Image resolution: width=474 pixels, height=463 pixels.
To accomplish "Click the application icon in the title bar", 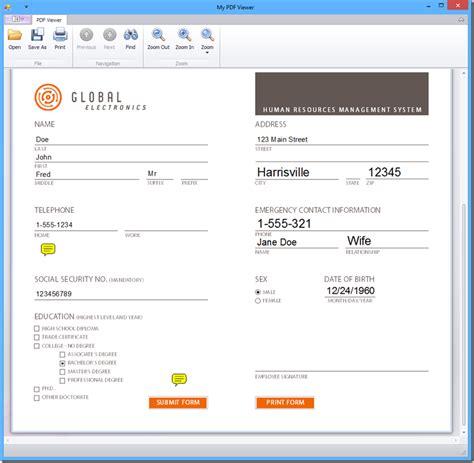I will pos(7,6).
